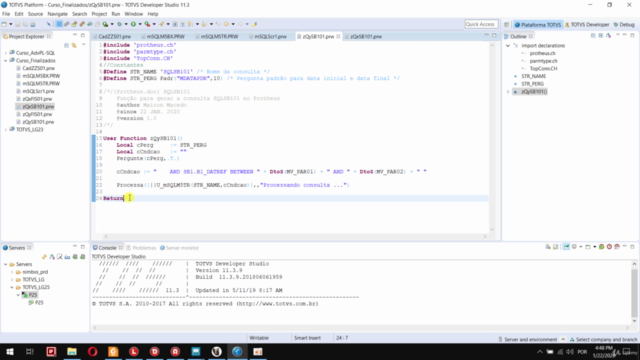Open Task View on the taskbar
640x360 pixels.
[x=30, y=351]
